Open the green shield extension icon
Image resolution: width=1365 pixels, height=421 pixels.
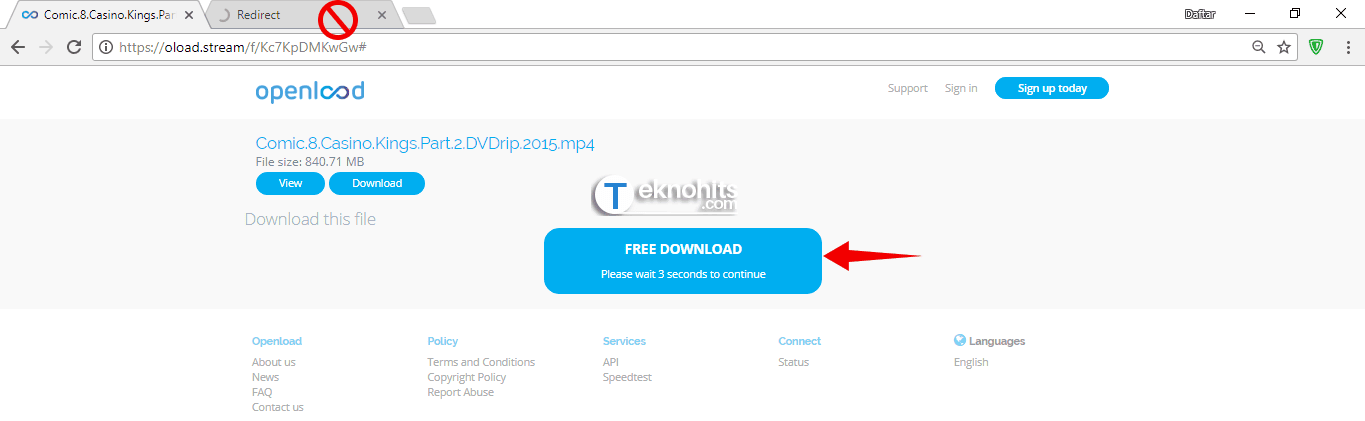click(x=1317, y=47)
